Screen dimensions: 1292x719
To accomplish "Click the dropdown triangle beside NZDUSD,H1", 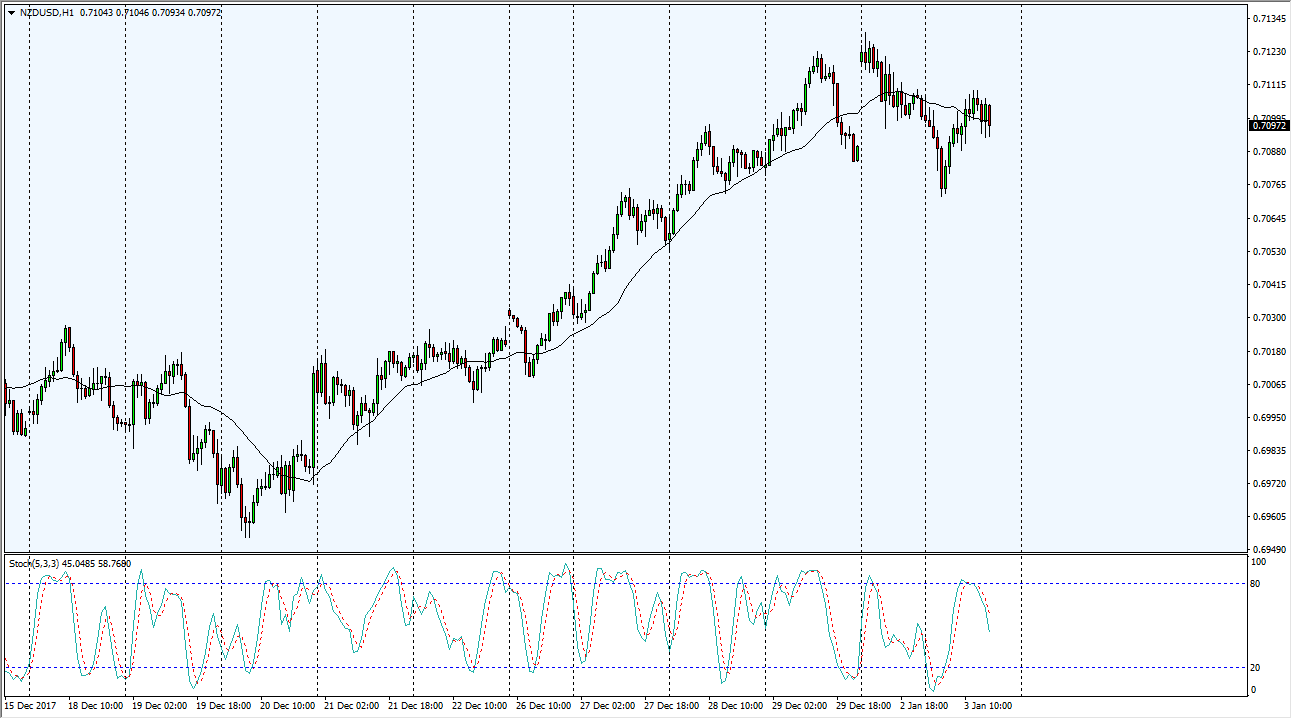I will (x=11, y=13).
